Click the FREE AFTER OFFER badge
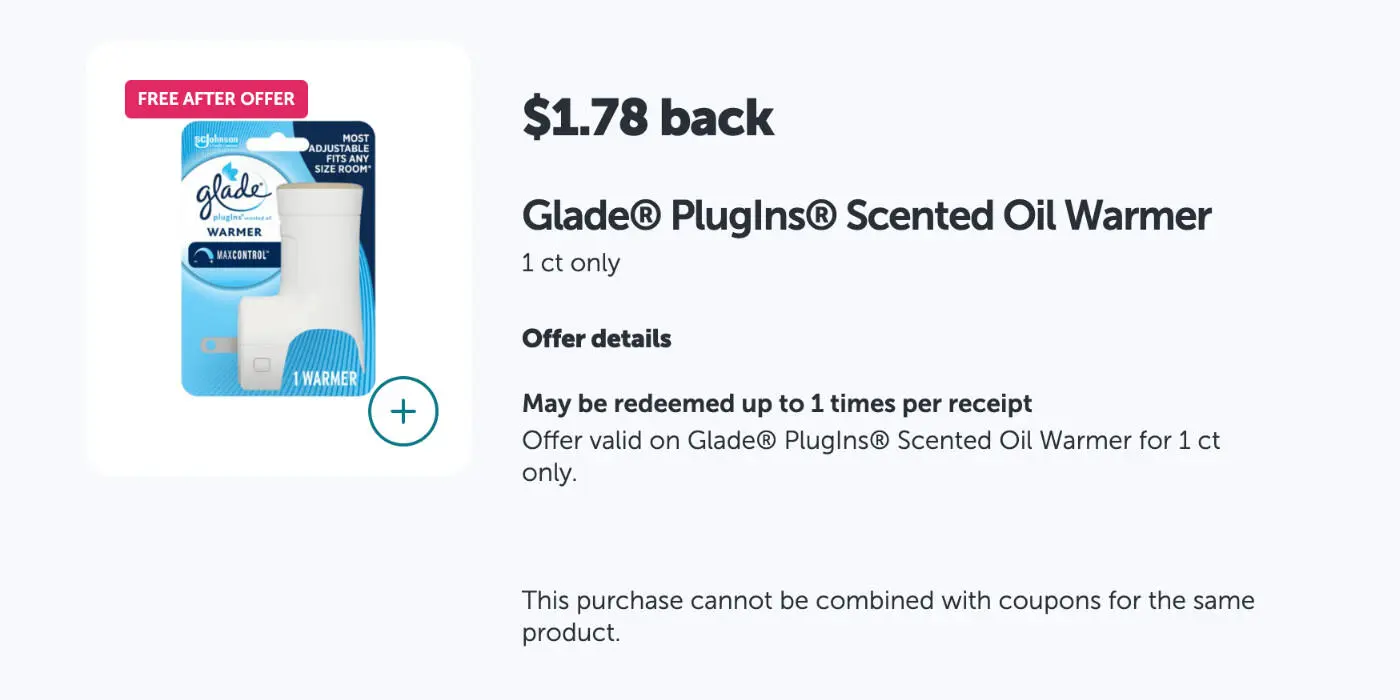Image resolution: width=1400 pixels, height=700 pixels. point(216,99)
